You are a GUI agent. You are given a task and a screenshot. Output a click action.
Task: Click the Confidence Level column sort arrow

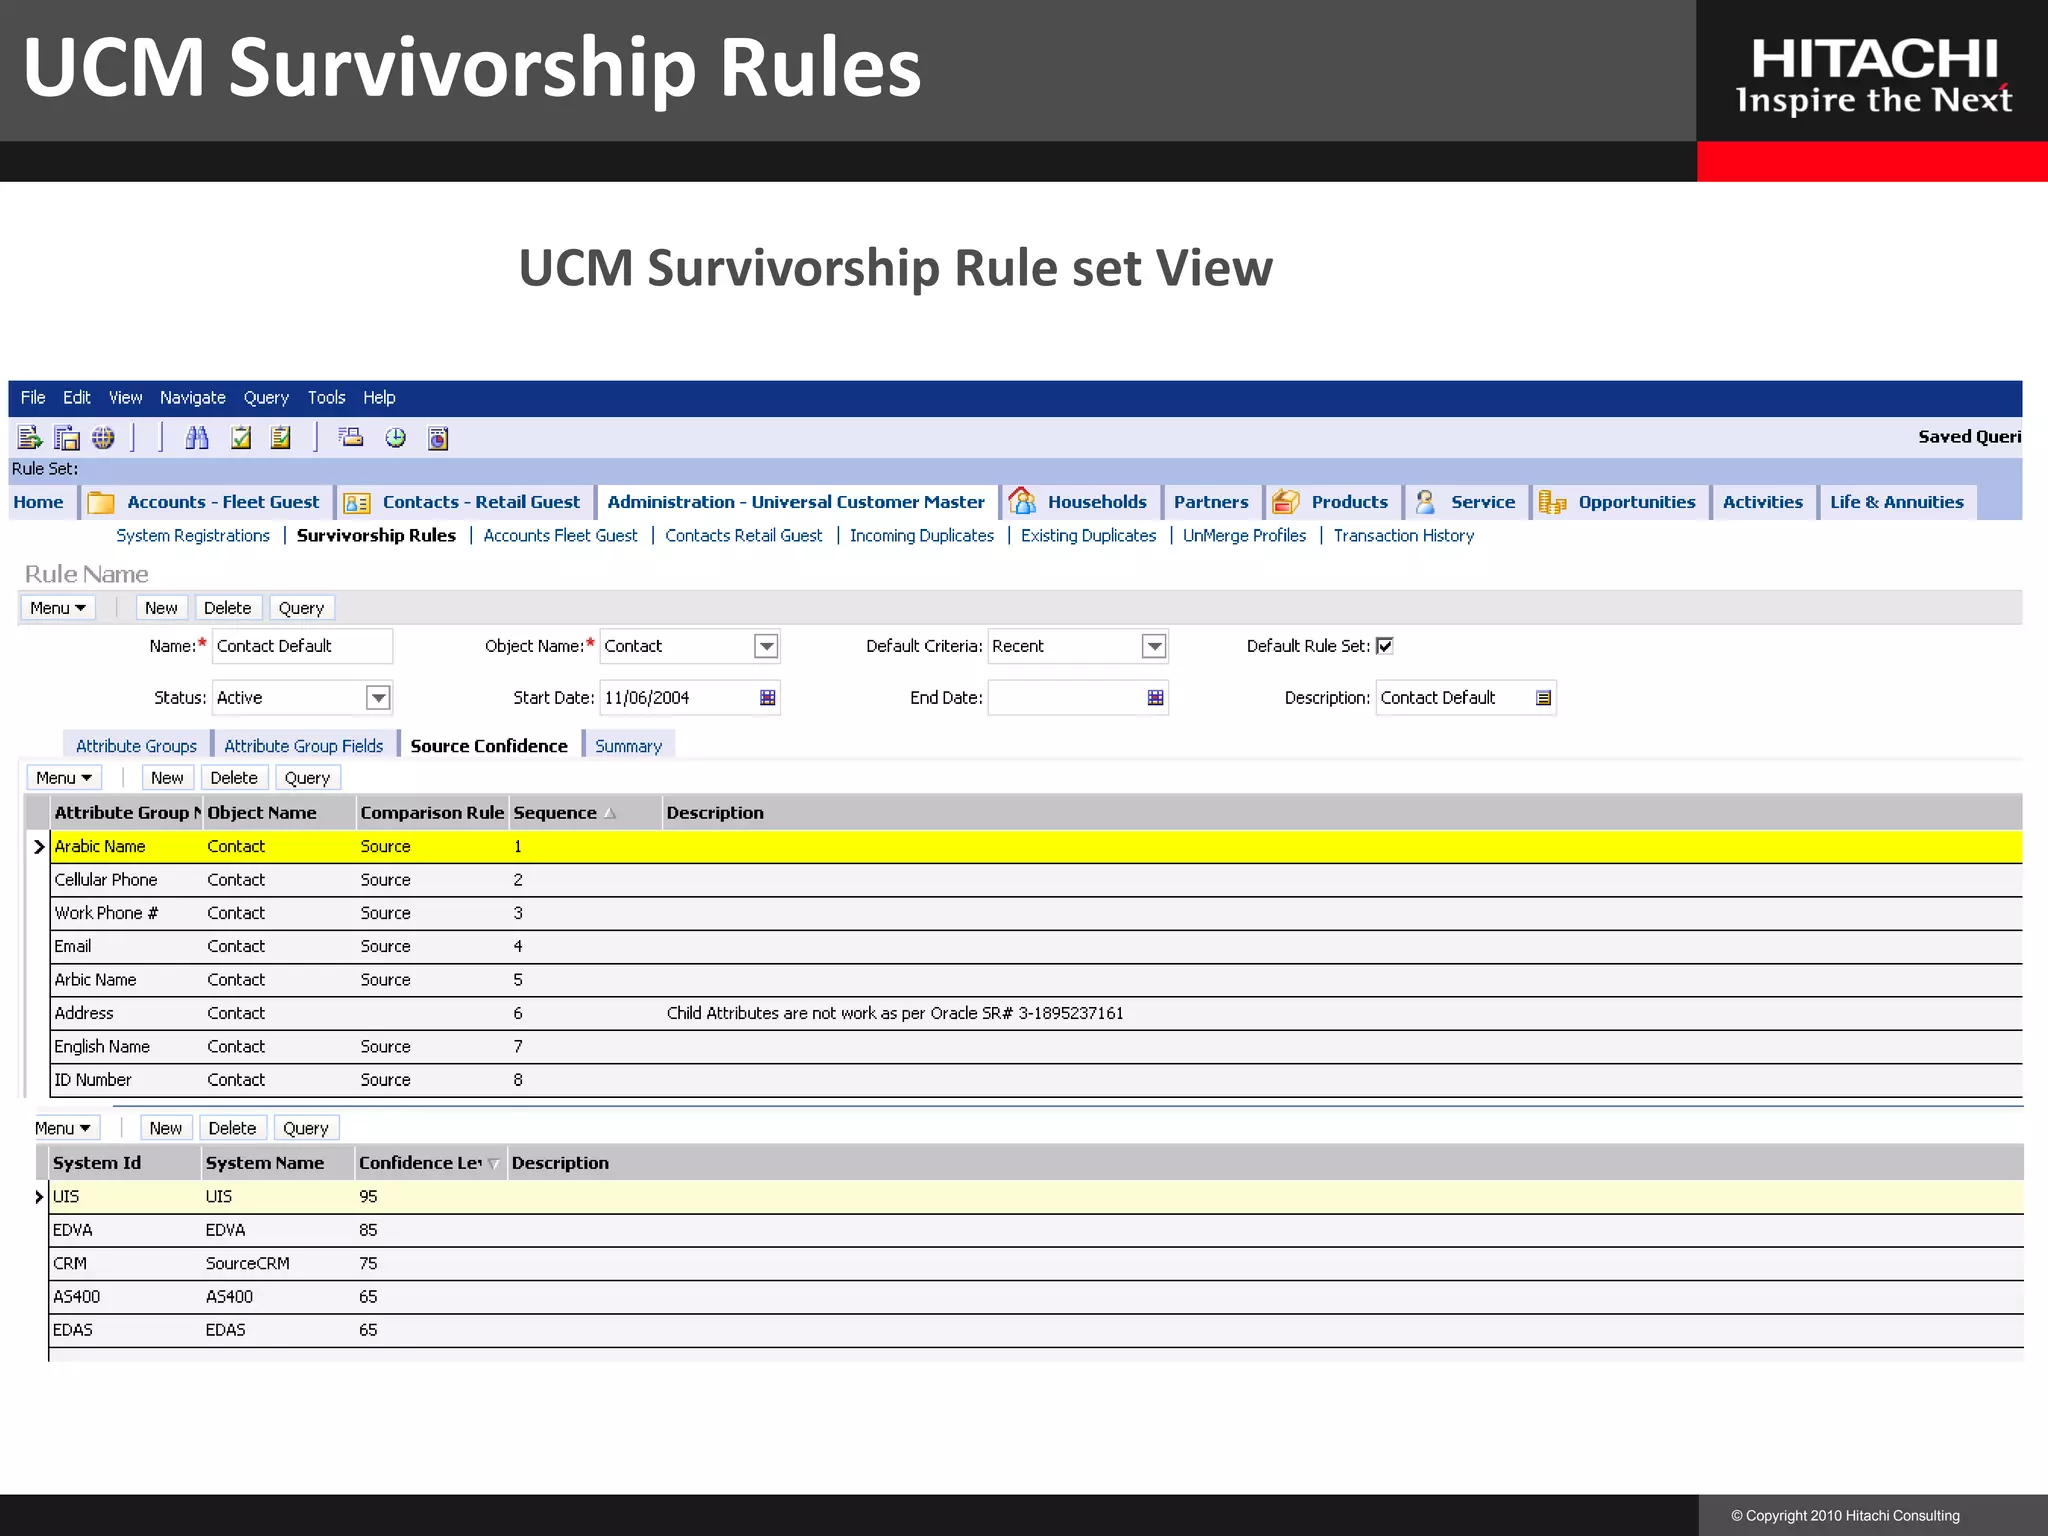click(x=493, y=1163)
